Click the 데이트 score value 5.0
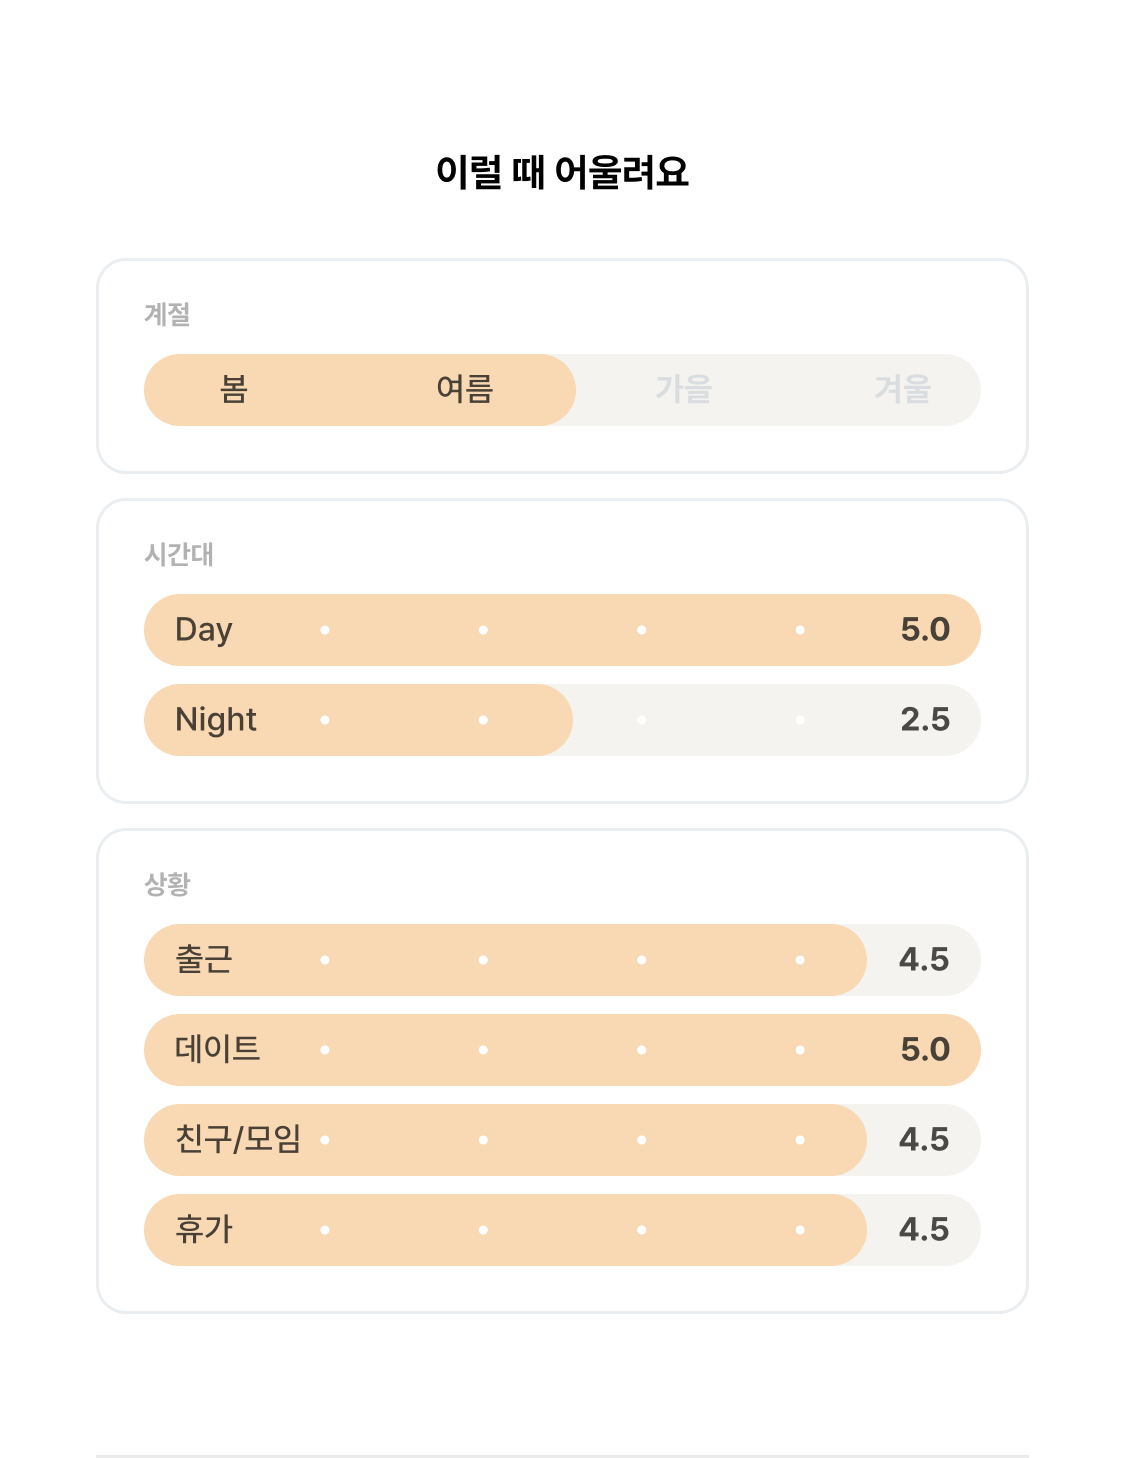Screen dimensions: 1125x1458 tap(925, 1050)
